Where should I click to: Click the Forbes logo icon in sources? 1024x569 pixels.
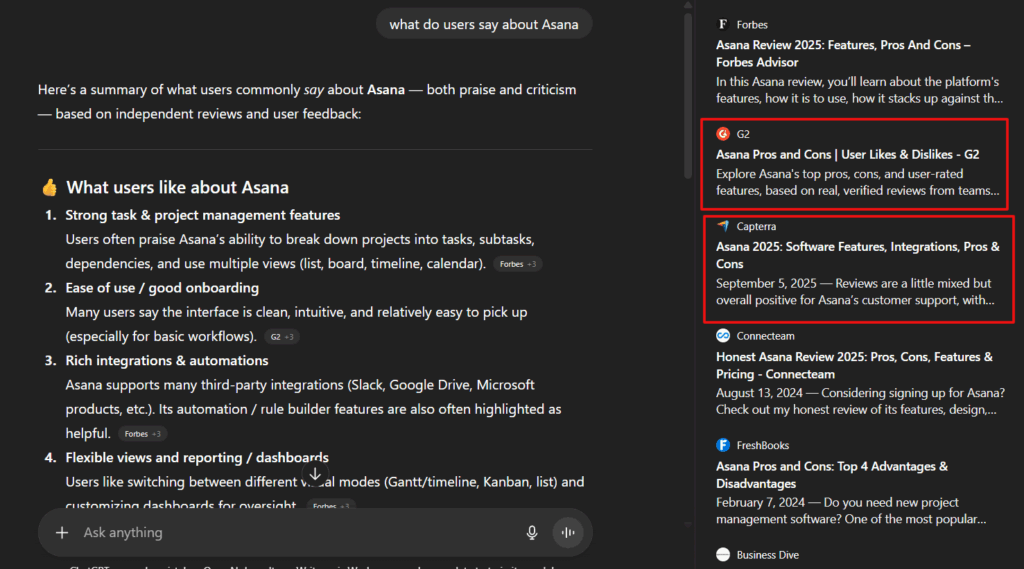coord(723,24)
